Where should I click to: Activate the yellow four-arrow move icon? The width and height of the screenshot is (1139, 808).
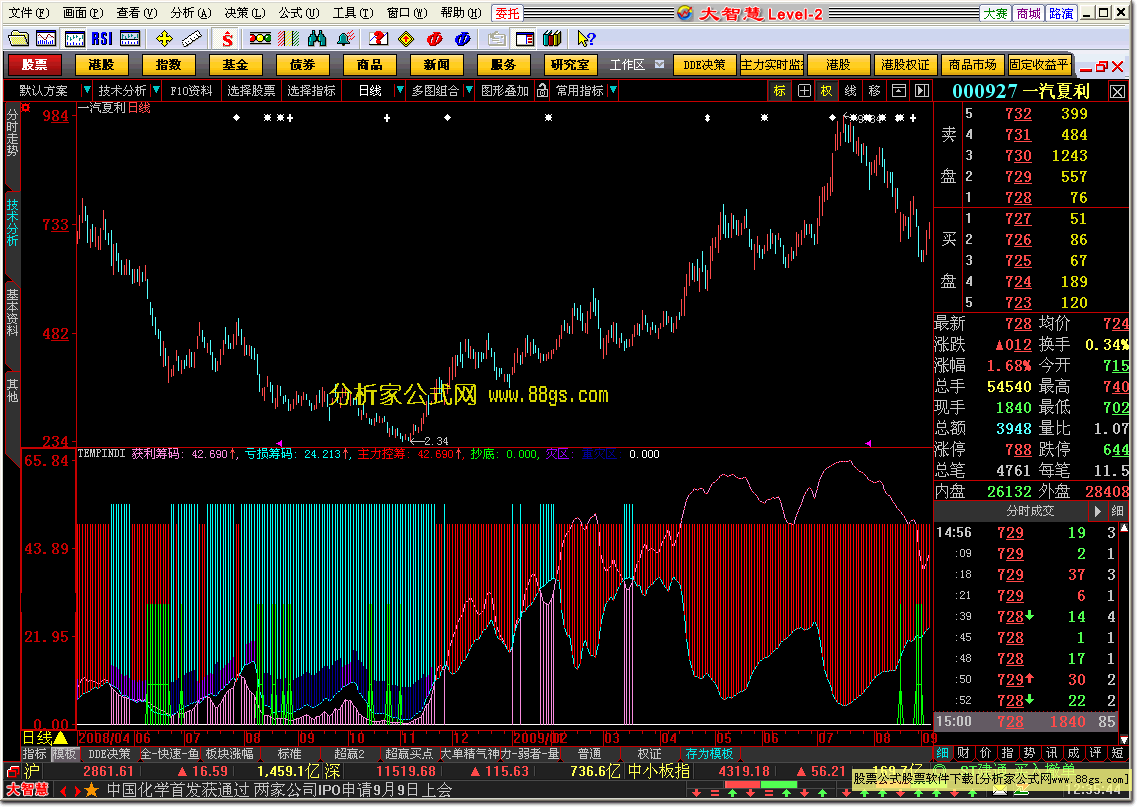(x=164, y=39)
